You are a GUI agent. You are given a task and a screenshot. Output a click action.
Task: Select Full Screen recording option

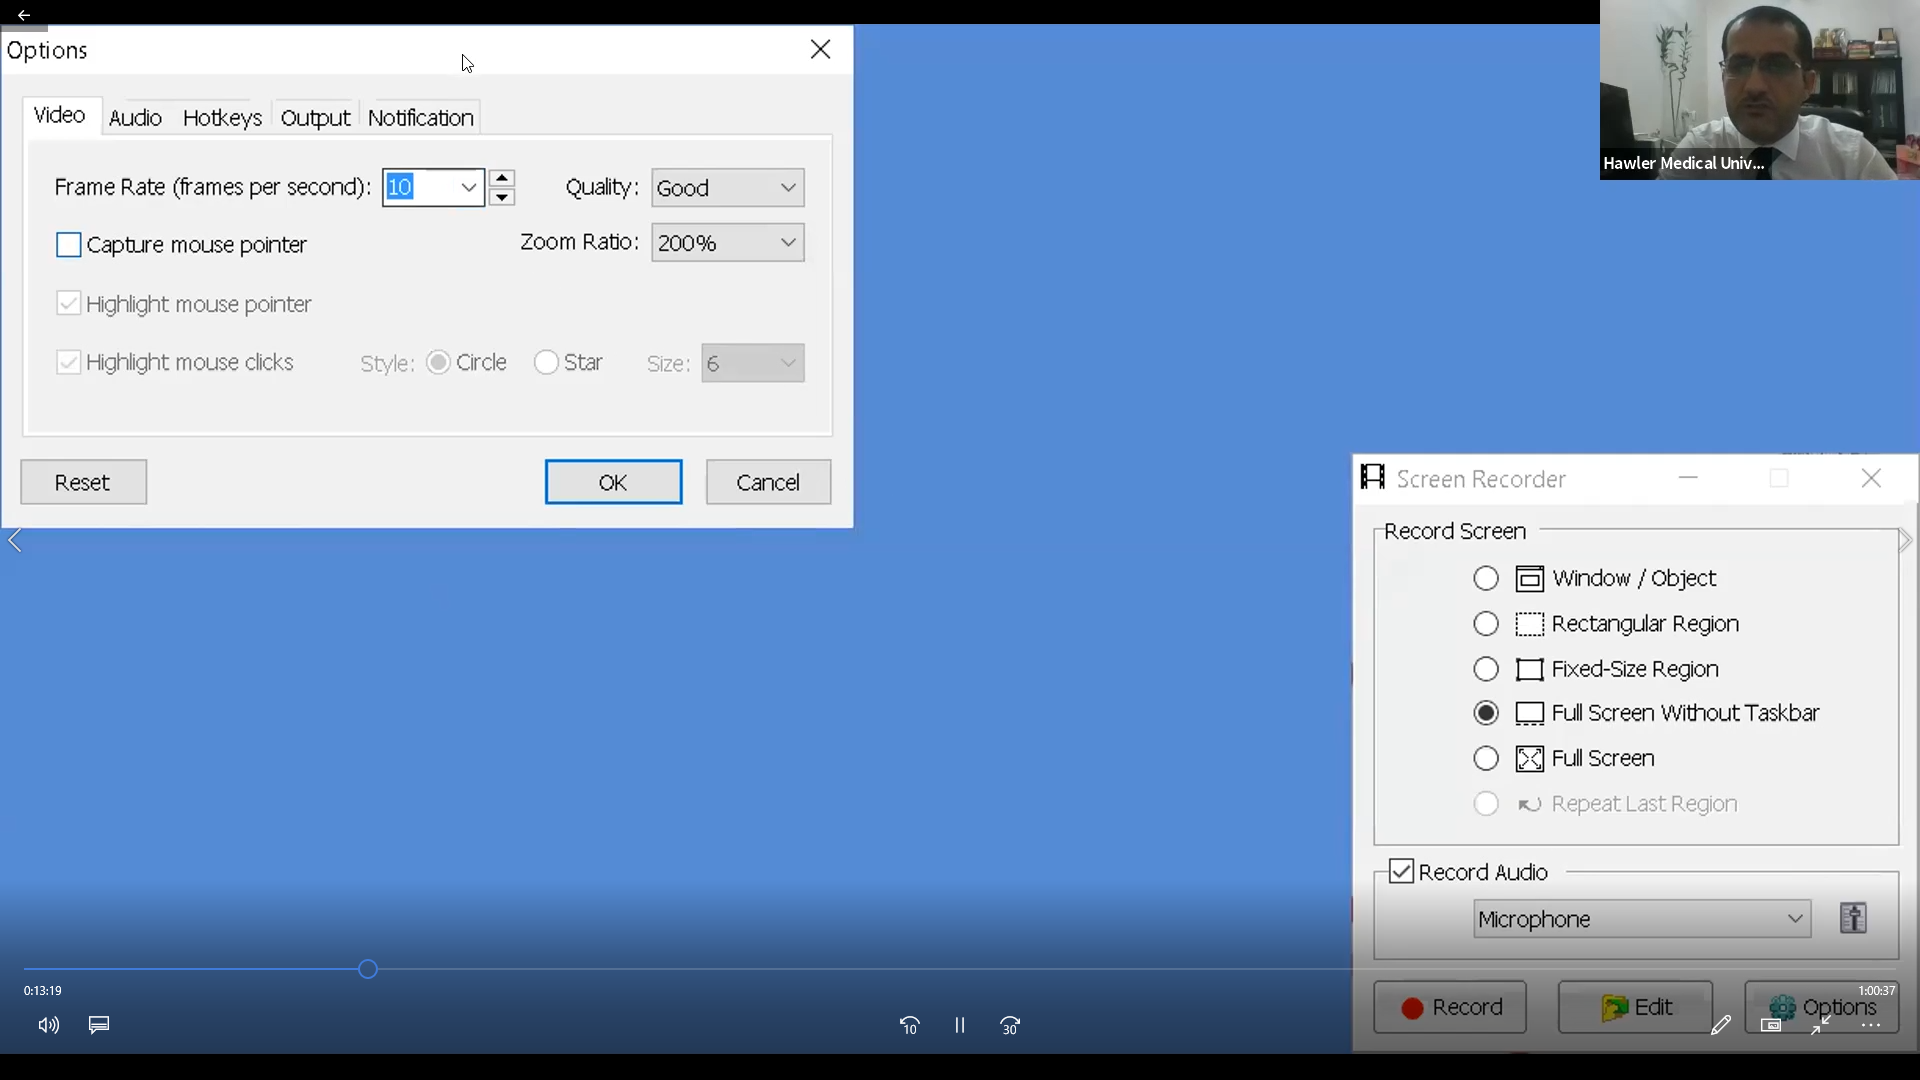click(1486, 759)
